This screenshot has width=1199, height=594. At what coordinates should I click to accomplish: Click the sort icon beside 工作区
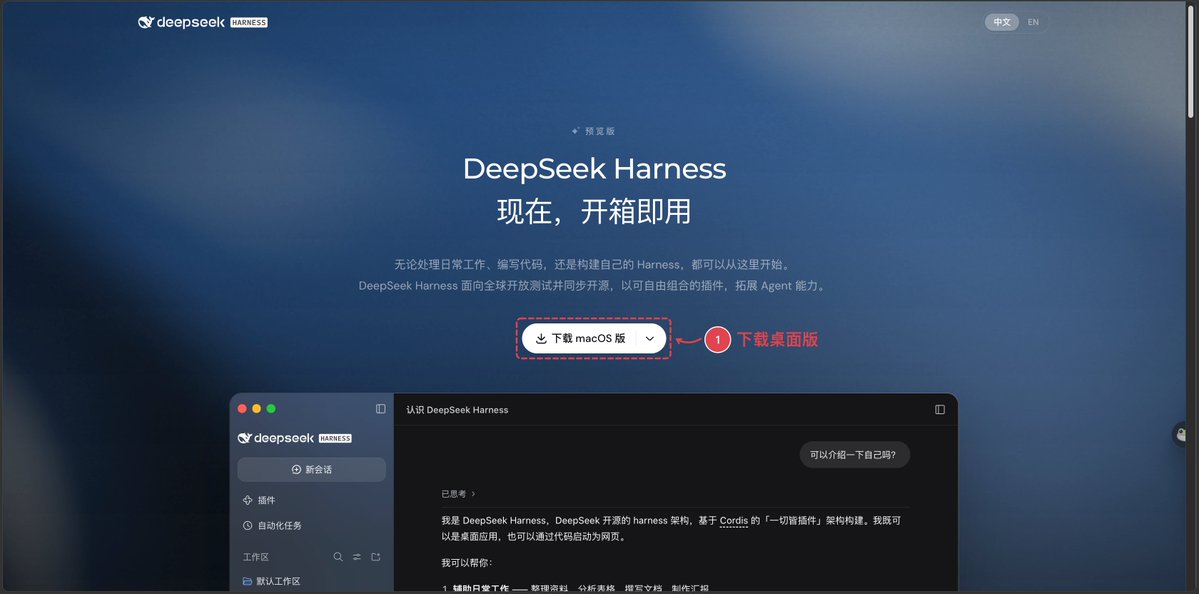click(357, 557)
